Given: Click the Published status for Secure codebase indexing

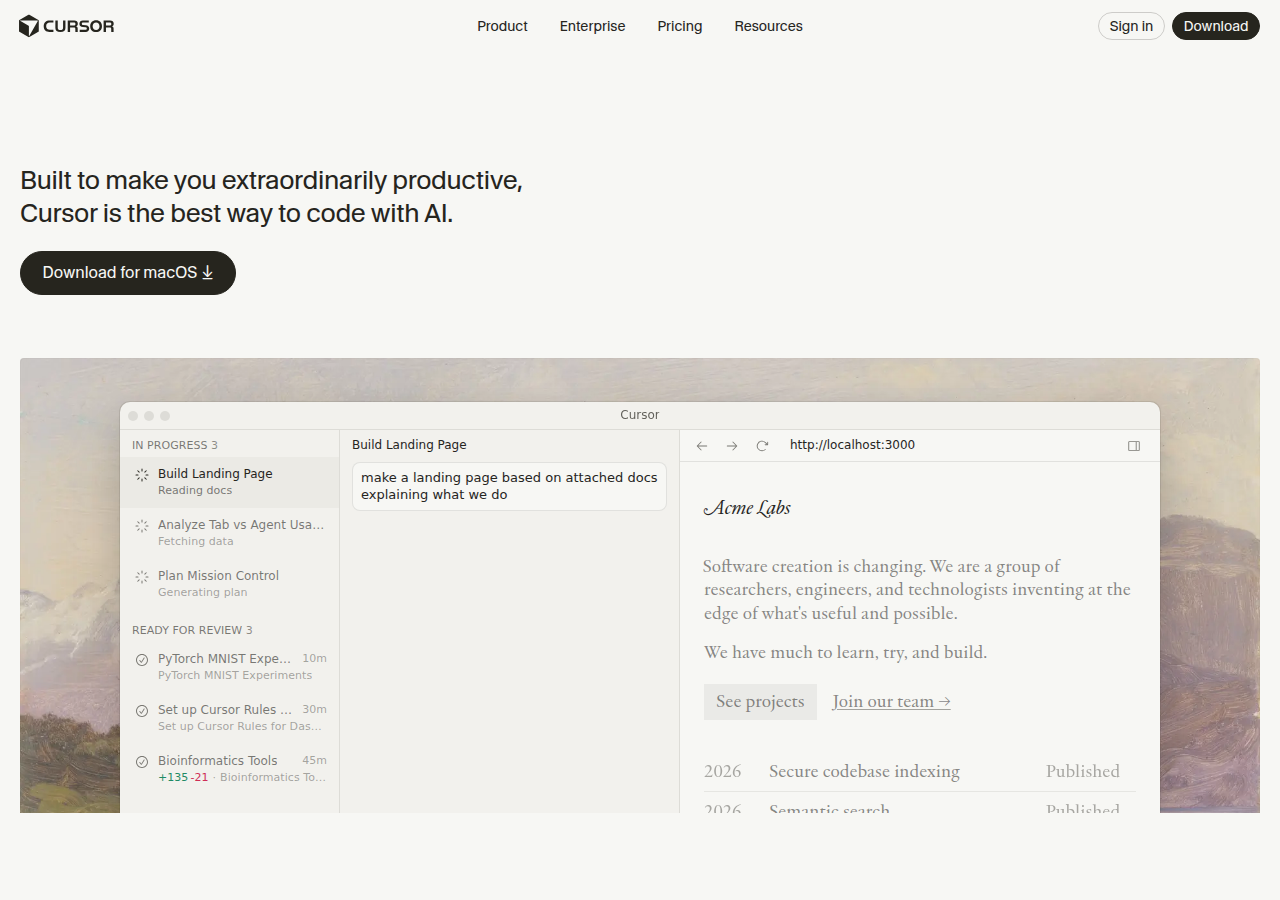Looking at the screenshot, I should 1083,771.
